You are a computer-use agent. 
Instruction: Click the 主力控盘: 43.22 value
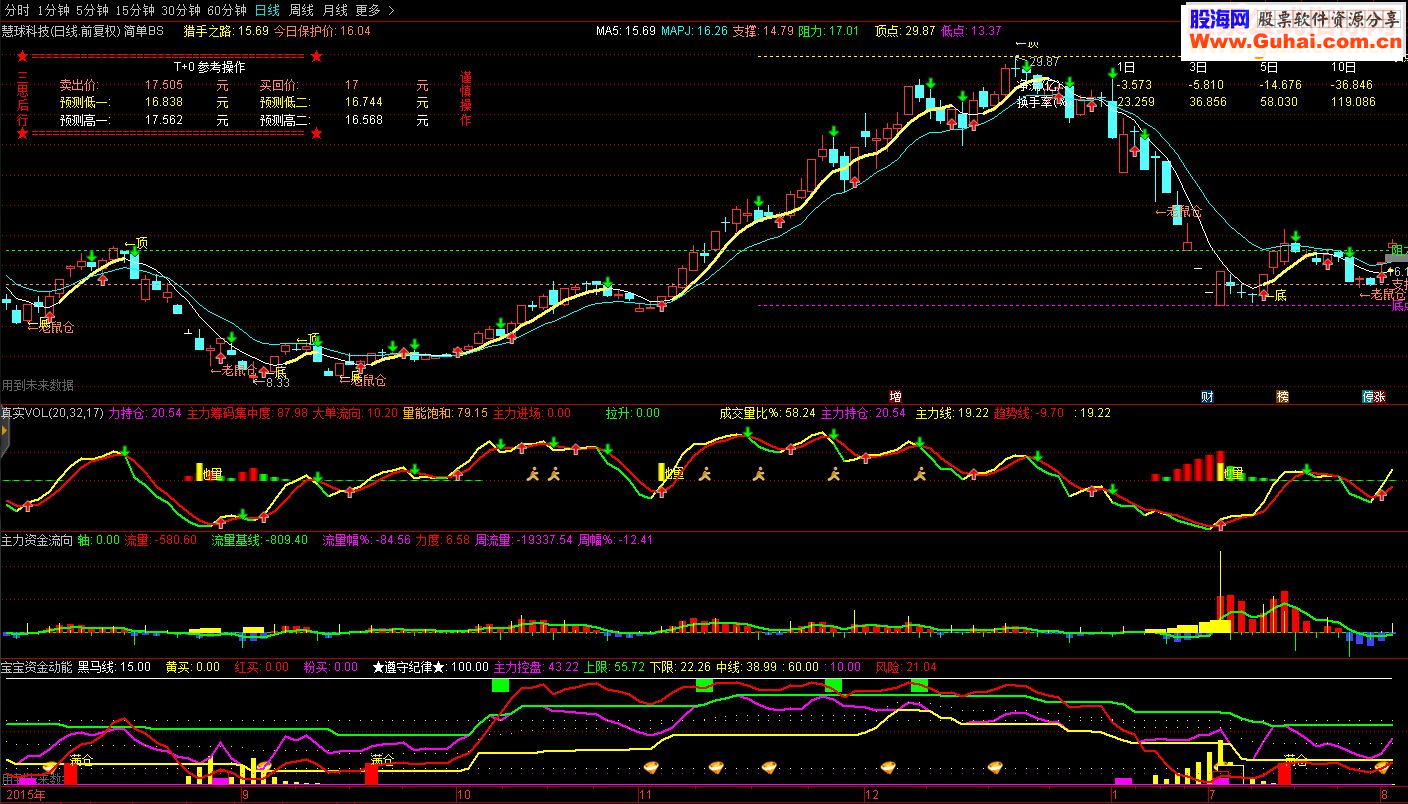[x=536, y=667]
